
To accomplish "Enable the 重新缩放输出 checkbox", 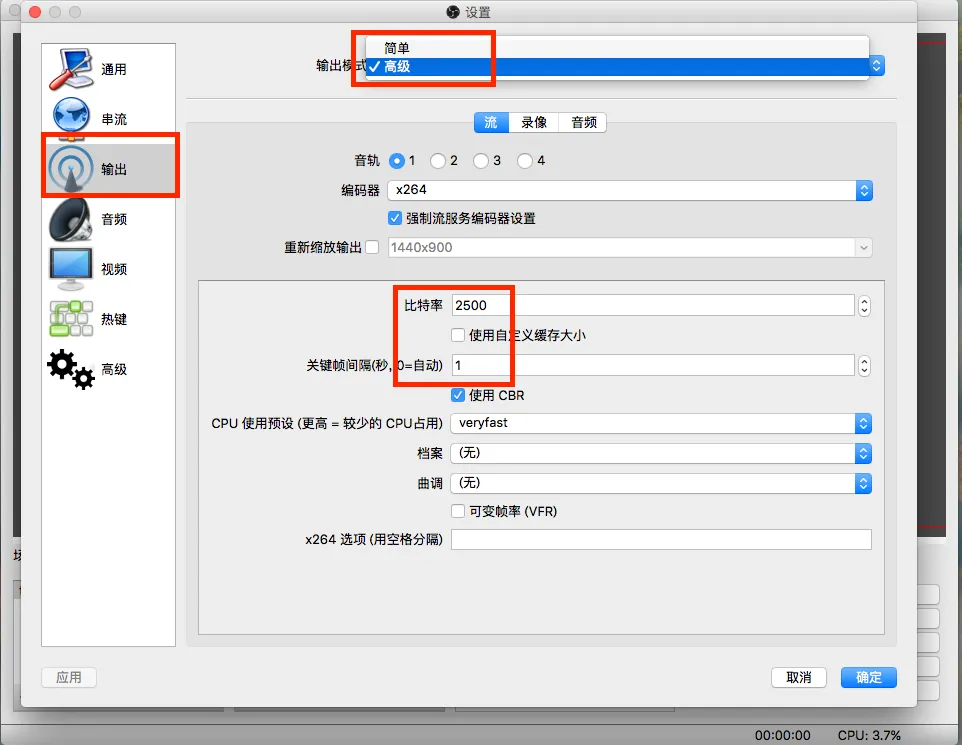I will (372, 247).
